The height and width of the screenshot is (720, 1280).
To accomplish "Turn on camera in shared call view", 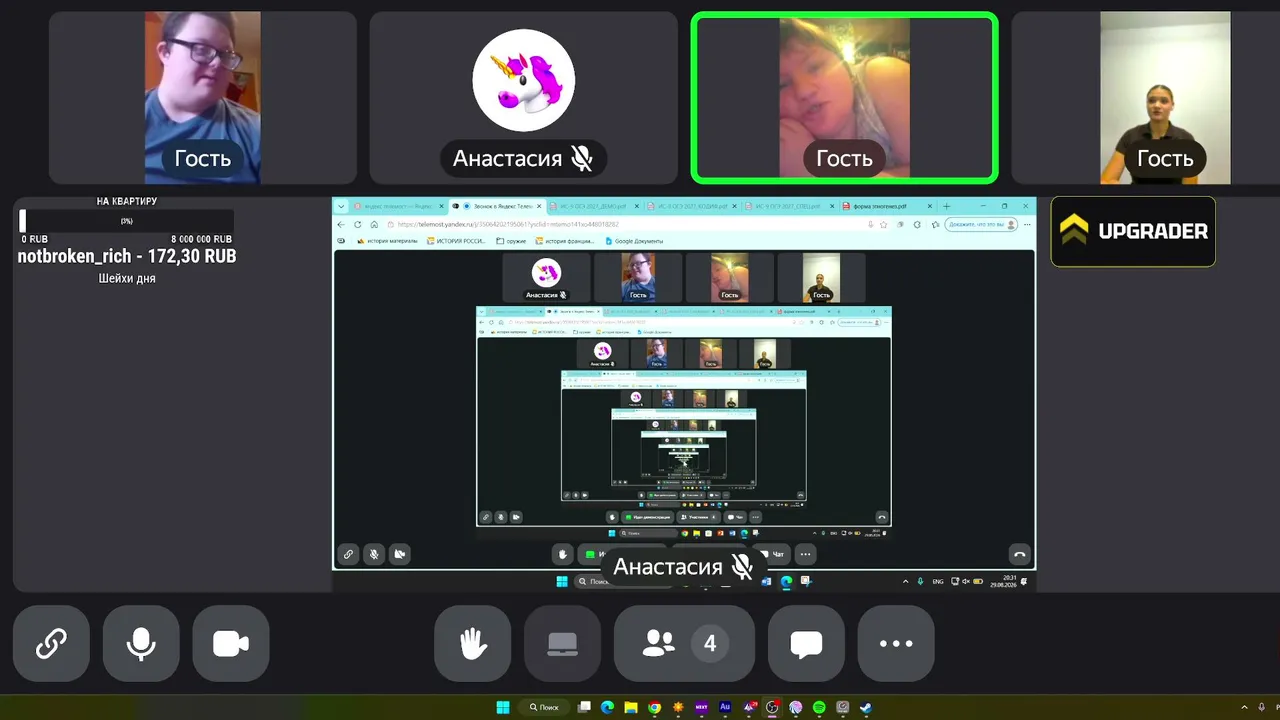I will pyautogui.click(x=400, y=554).
